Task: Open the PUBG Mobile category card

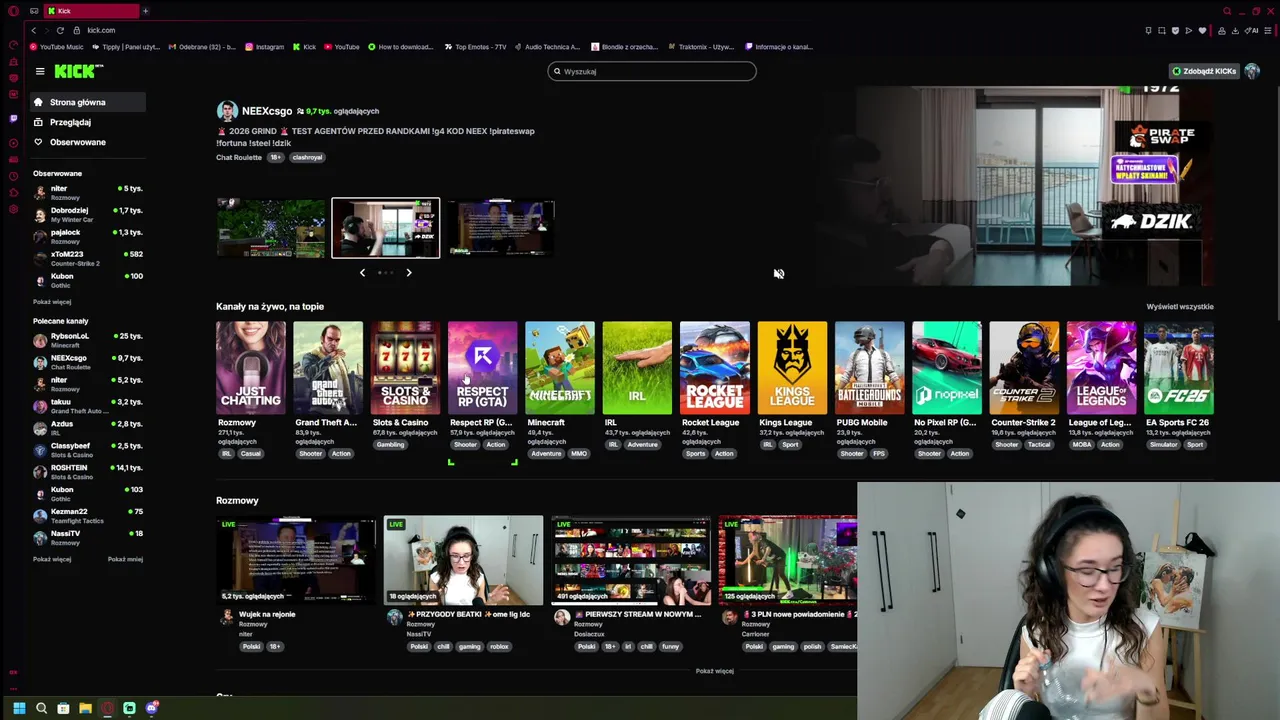Action: (869, 367)
